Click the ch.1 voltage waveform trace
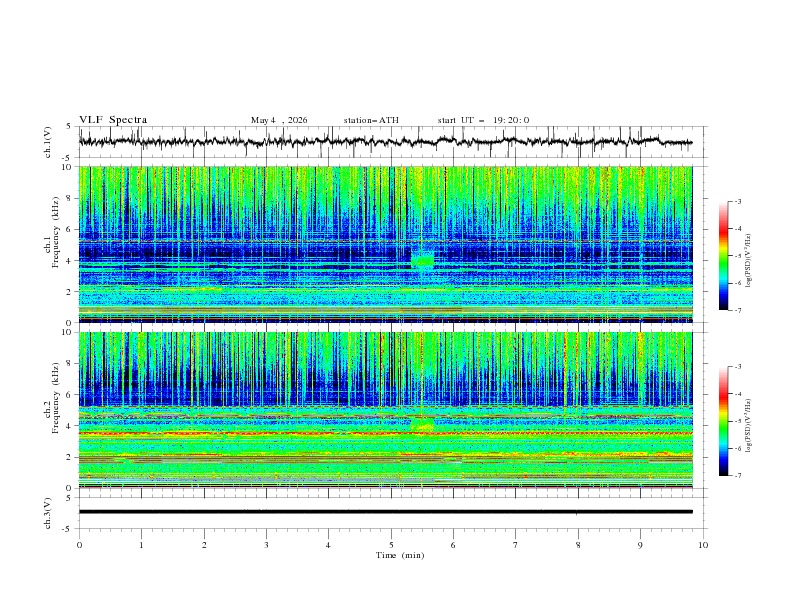Viewport: 792px width, 612px height. (385, 141)
